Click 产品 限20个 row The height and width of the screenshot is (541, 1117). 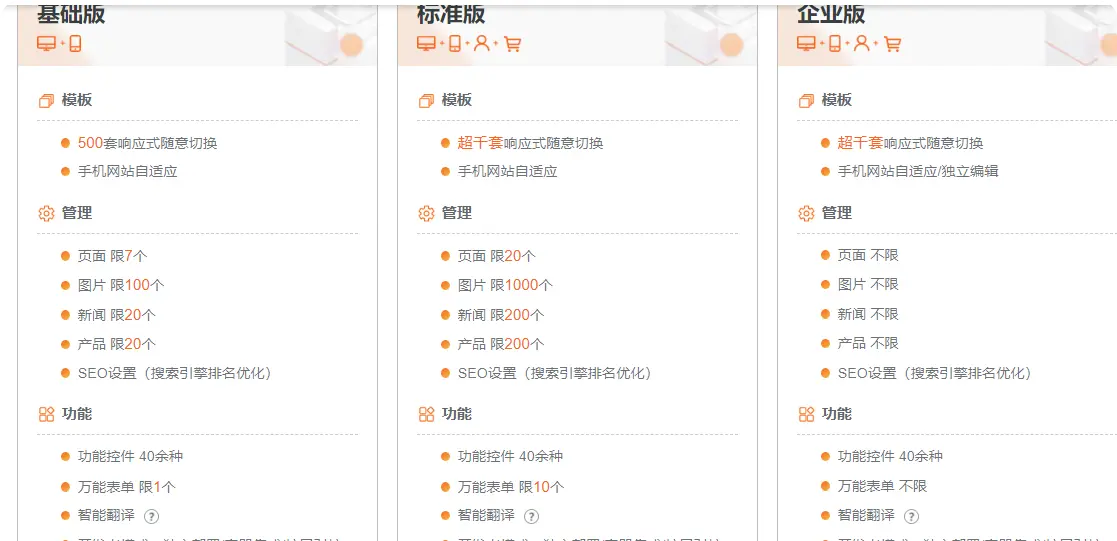point(117,344)
